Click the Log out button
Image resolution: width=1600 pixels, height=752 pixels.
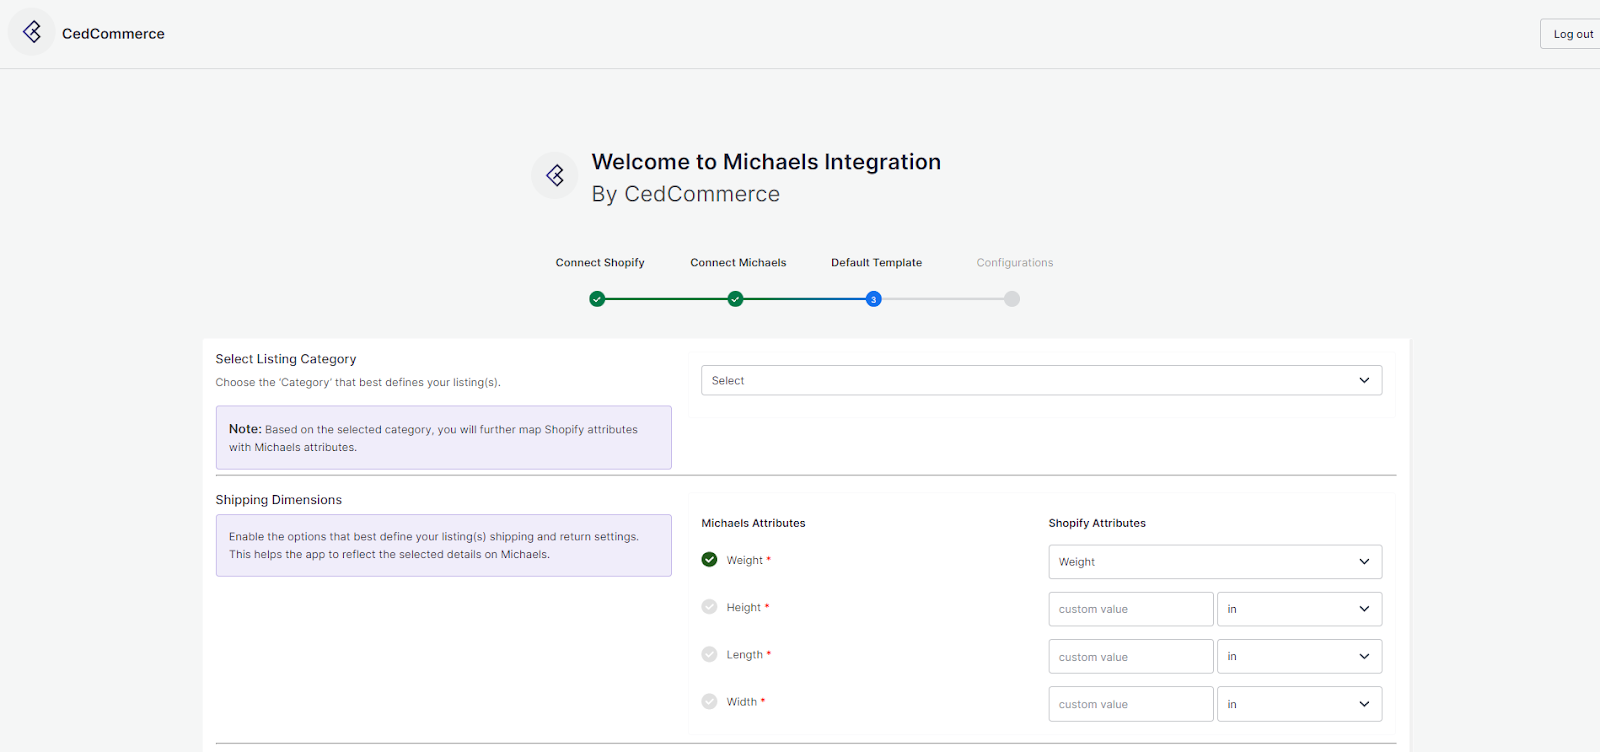coord(1572,34)
